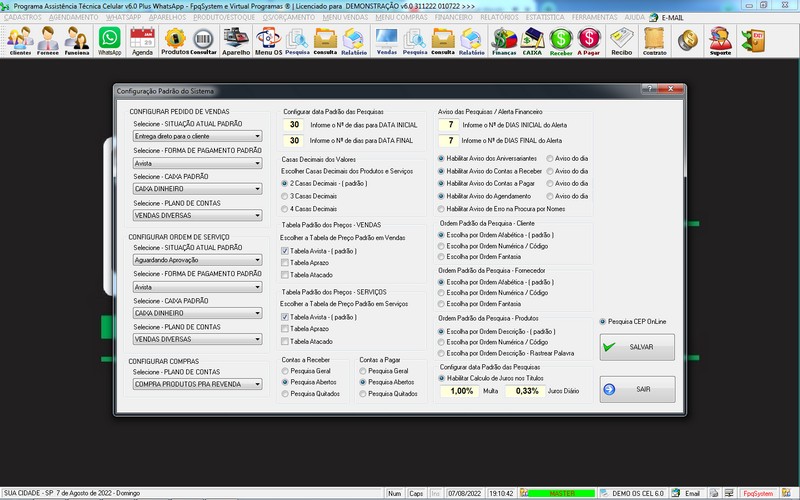Click the DATA INICIAL days field

pyautogui.click(x=294, y=125)
